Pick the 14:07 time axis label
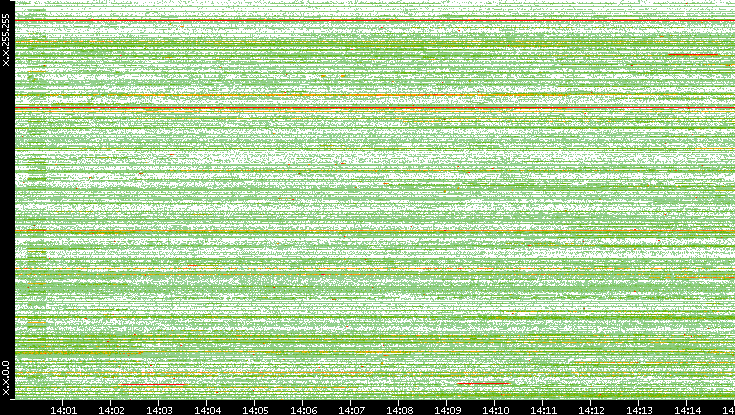This screenshot has height=415, width=735. coord(351,410)
